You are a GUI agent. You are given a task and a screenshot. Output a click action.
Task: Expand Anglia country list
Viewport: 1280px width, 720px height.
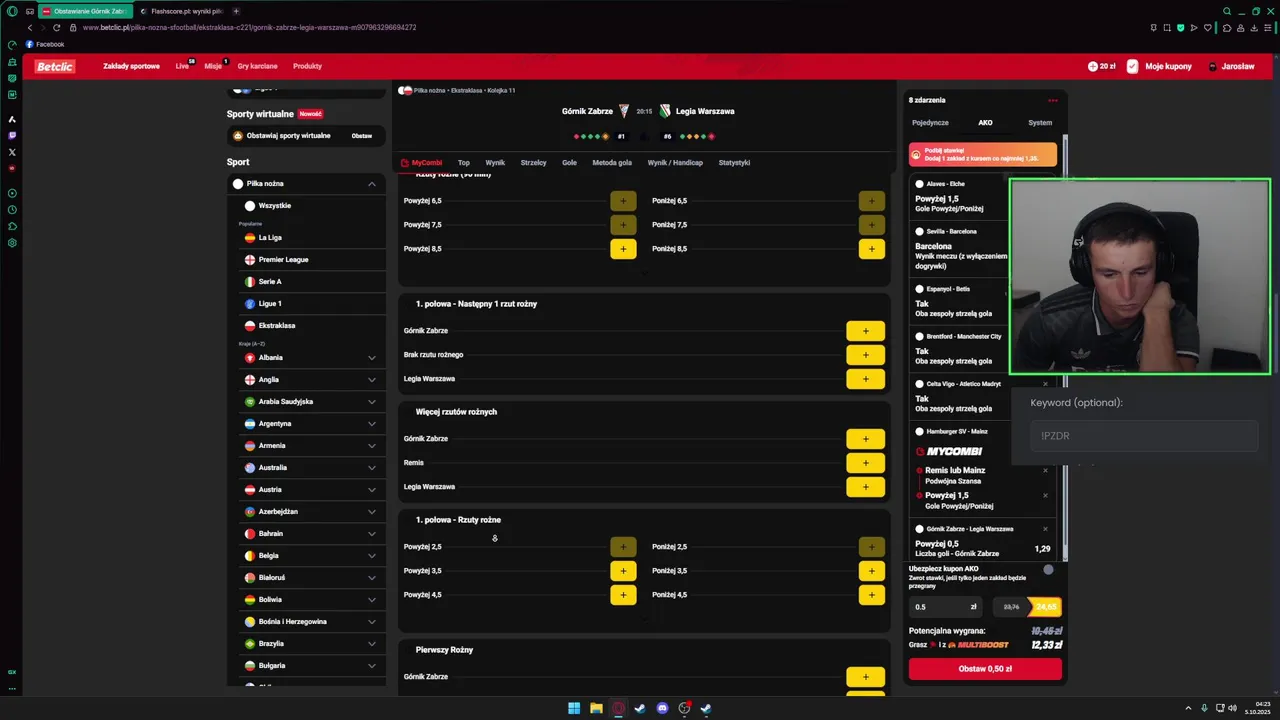coord(371,380)
